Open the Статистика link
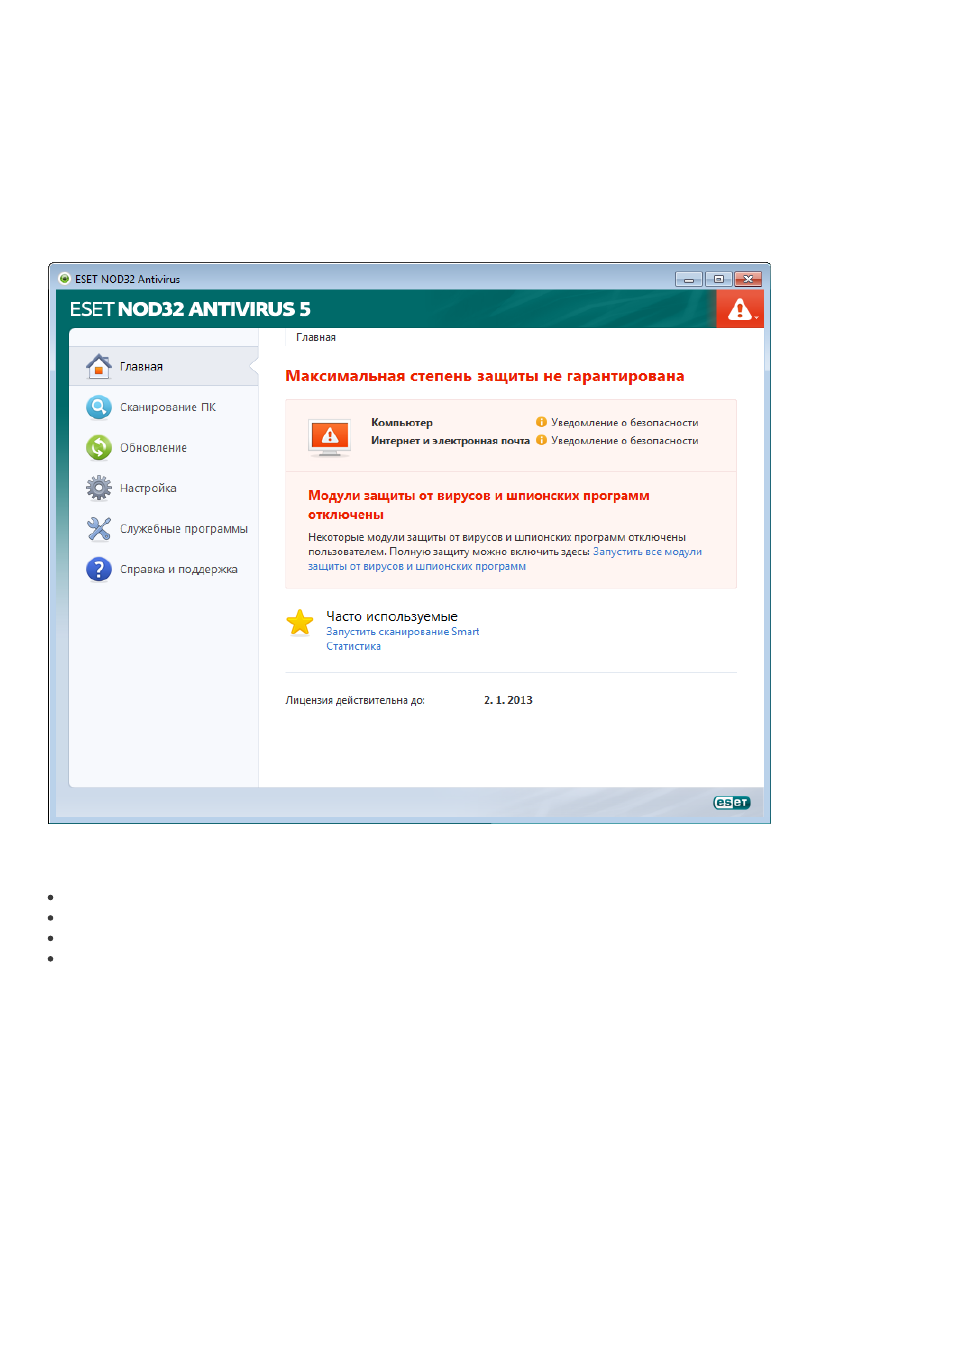This screenshot has width=954, height=1350. tap(353, 647)
